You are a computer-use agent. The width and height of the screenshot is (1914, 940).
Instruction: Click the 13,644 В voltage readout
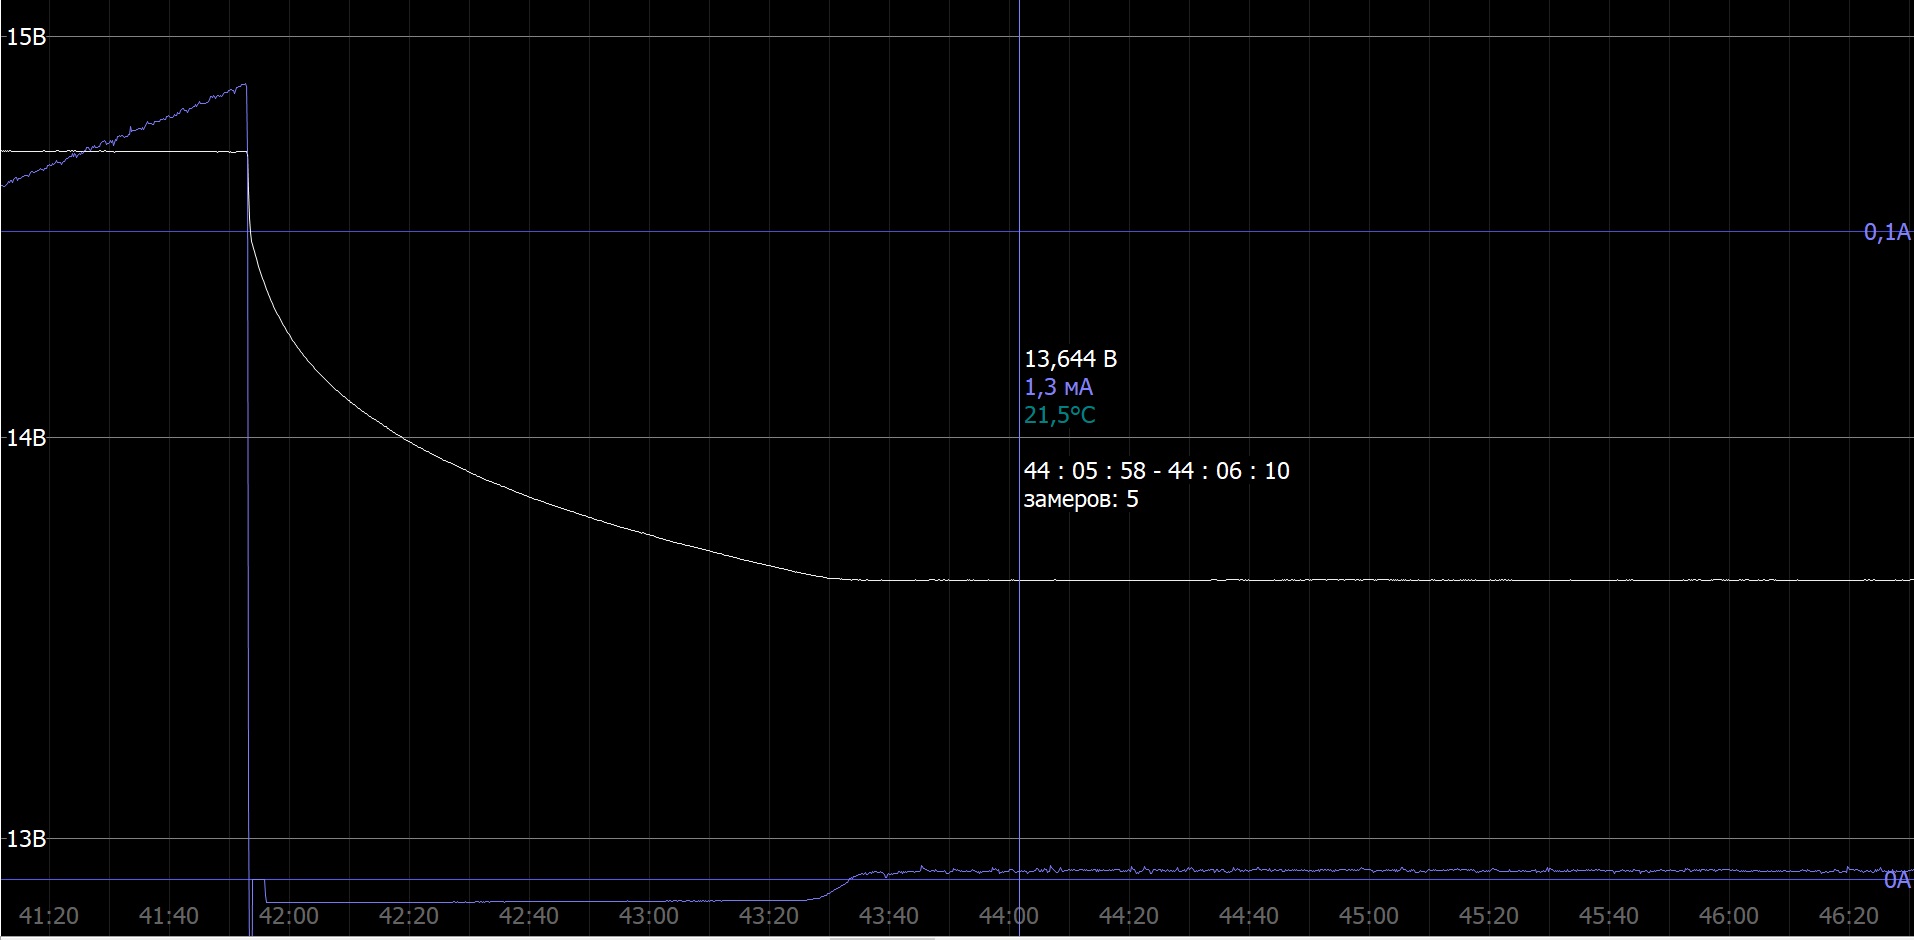pyautogui.click(x=1070, y=359)
